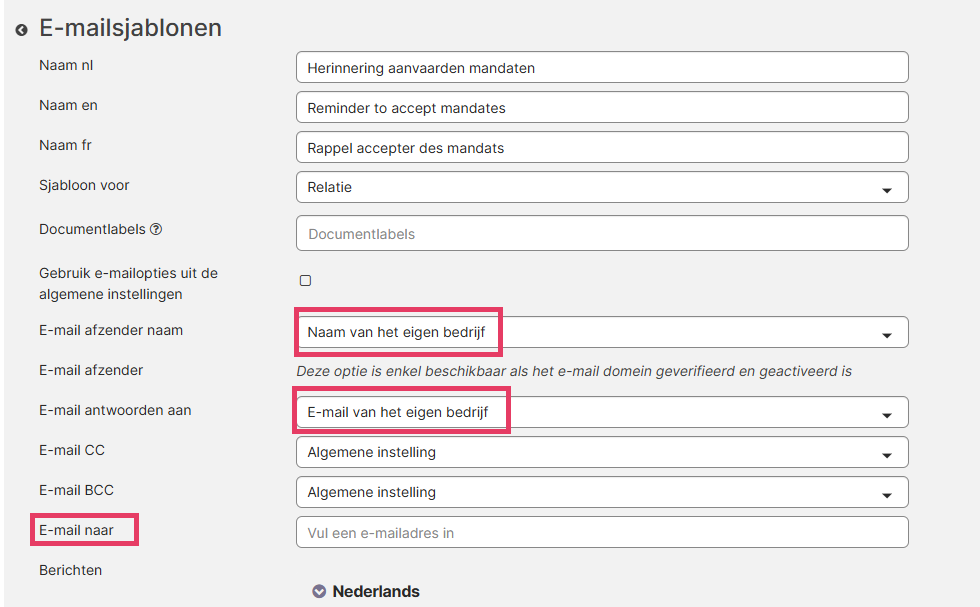Open the Relatie template type dropdown

(602, 187)
